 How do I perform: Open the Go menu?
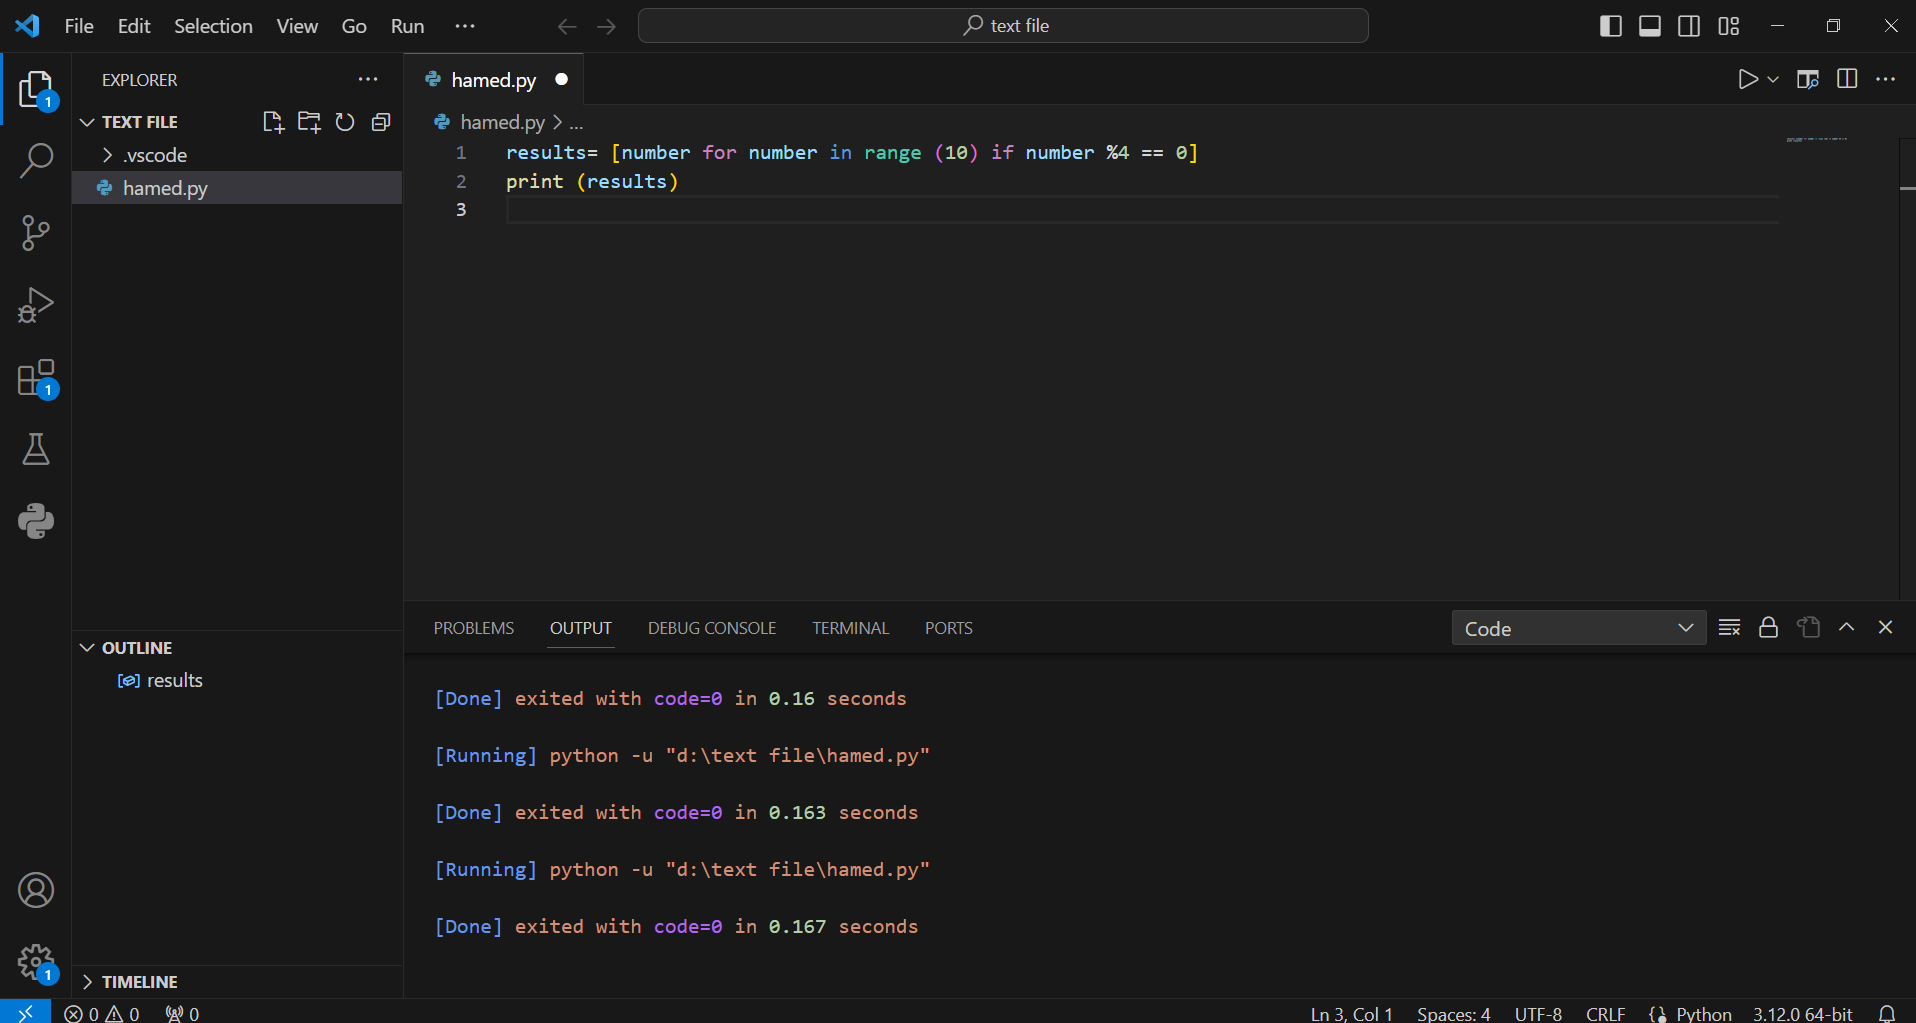(354, 26)
